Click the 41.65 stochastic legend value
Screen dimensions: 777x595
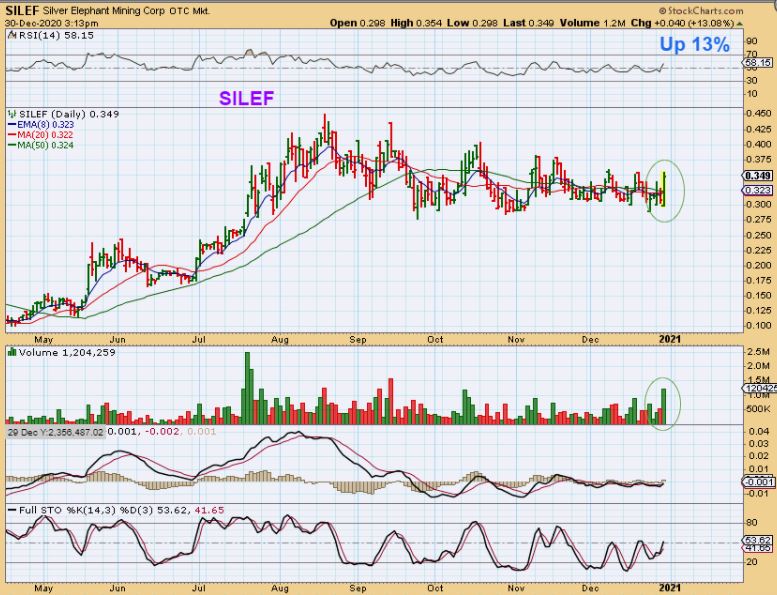(x=209, y=510)
